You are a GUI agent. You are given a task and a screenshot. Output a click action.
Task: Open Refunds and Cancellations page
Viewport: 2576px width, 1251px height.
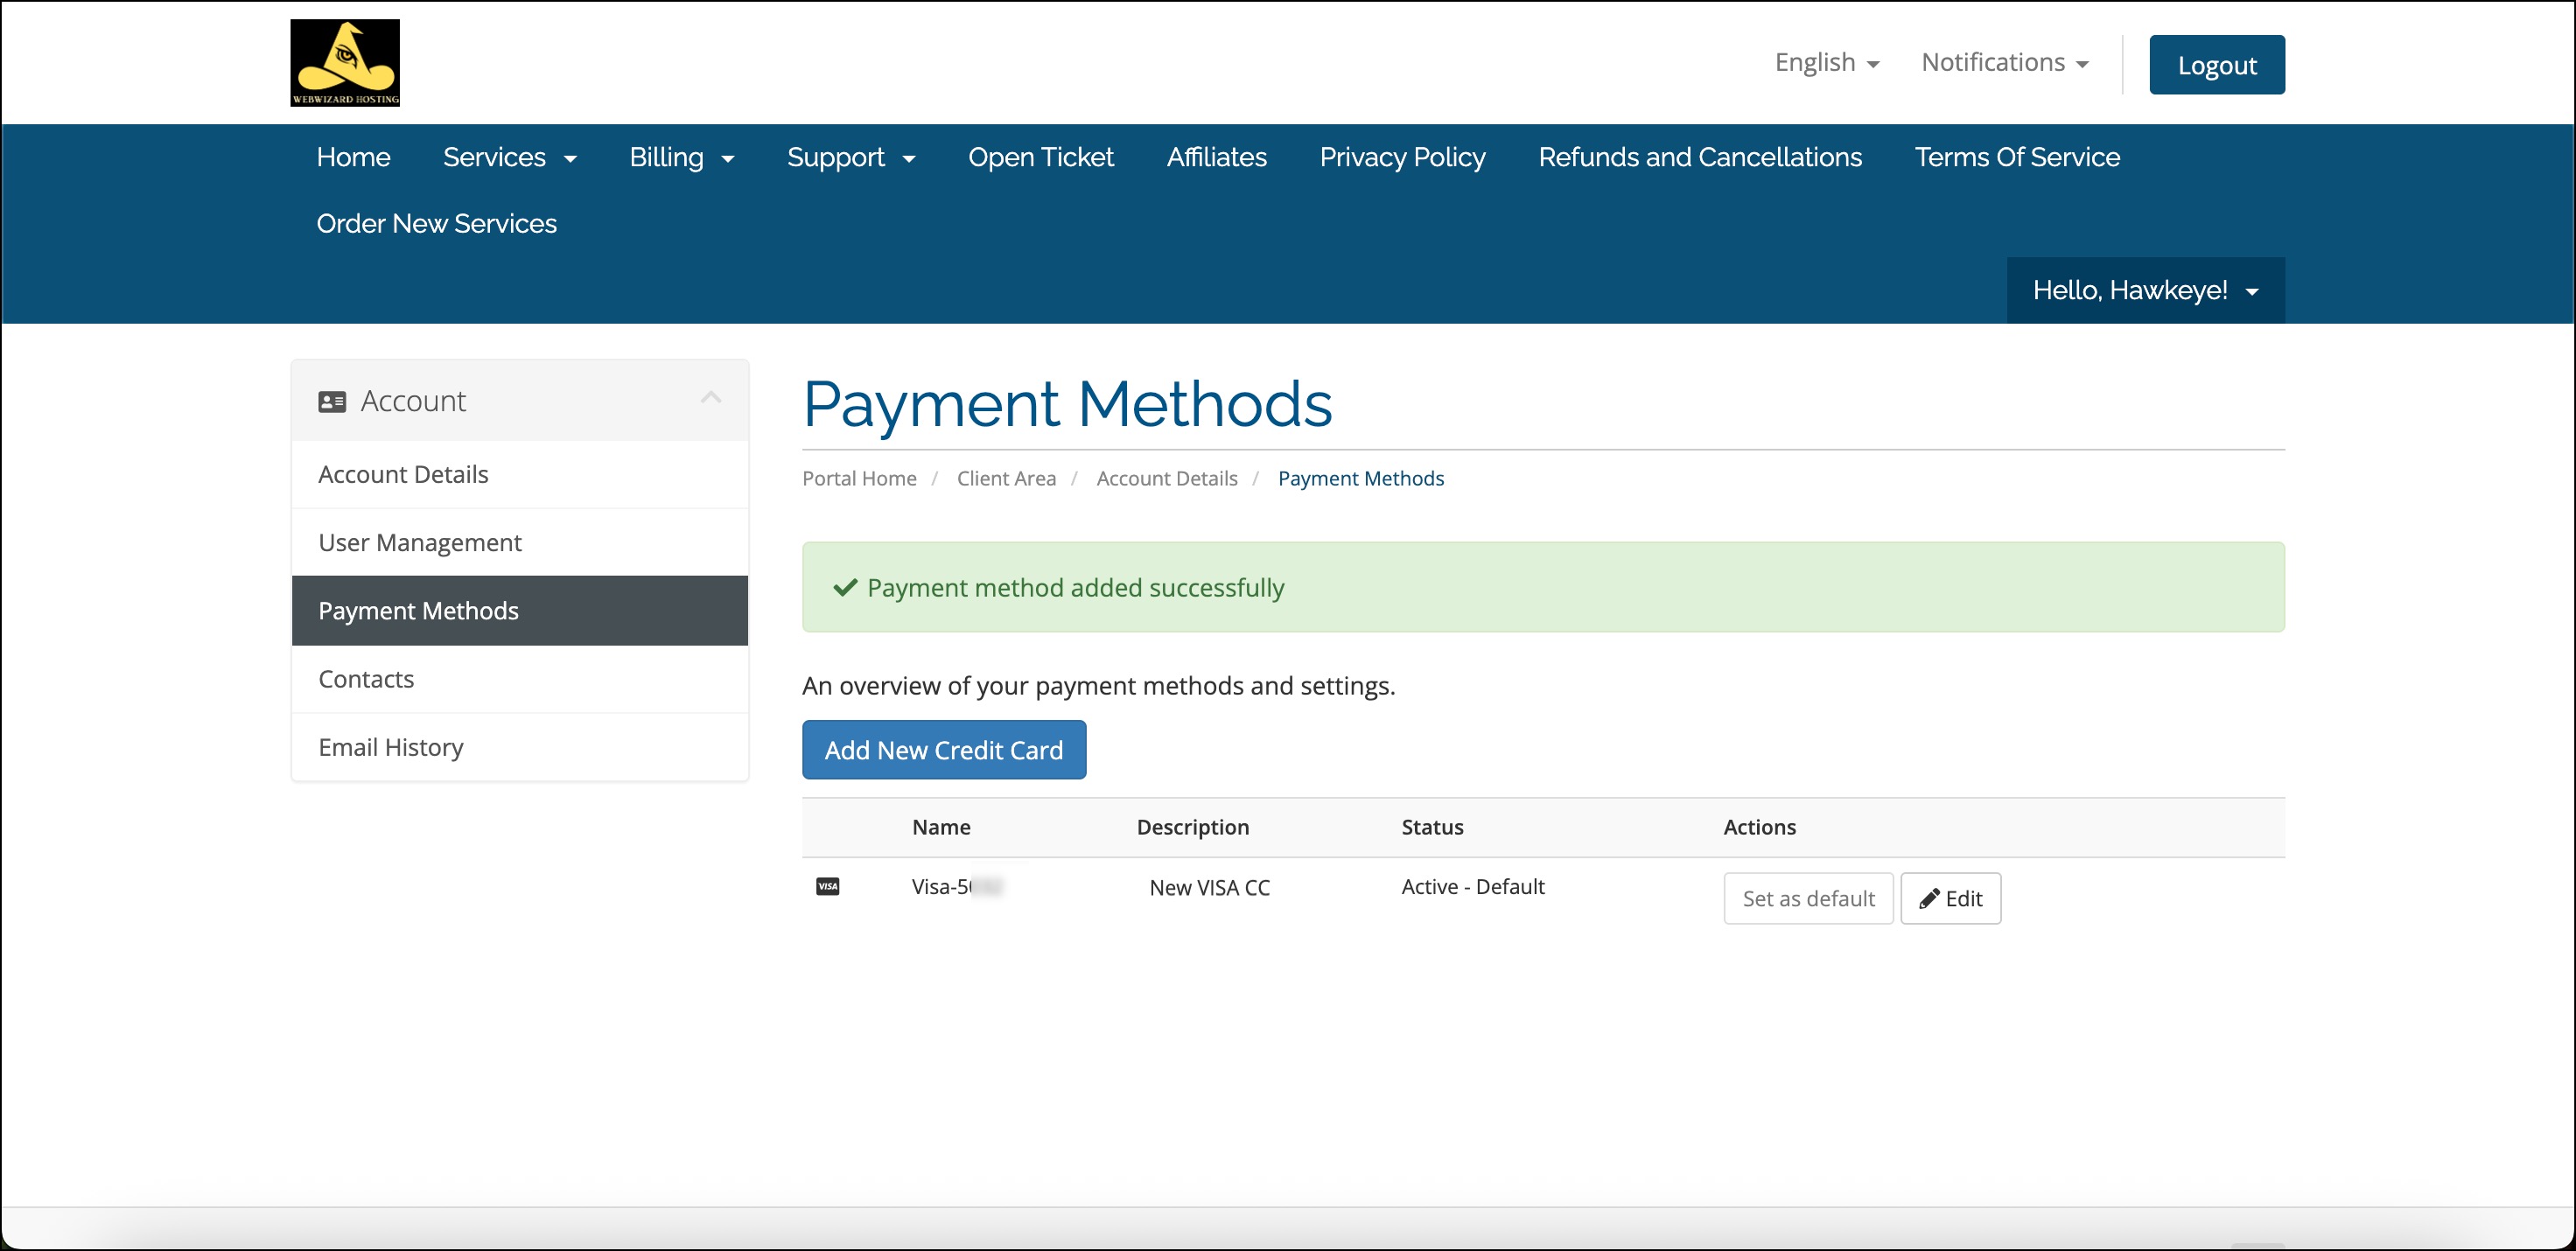pos(1699,157)
